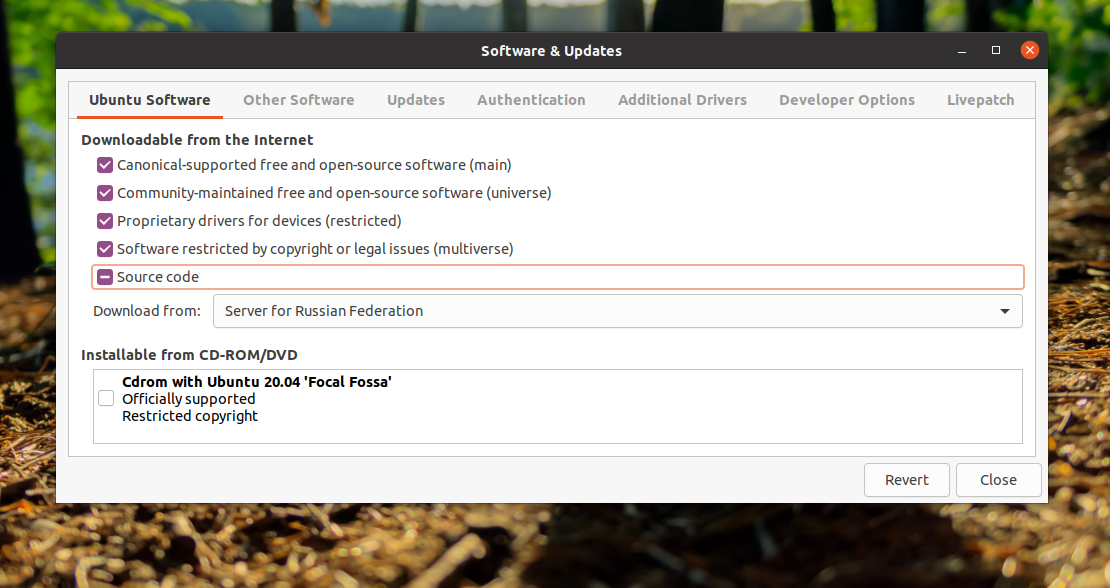1110x588 pixels.
Task: Click the Revert button
Action: [907, 480]
